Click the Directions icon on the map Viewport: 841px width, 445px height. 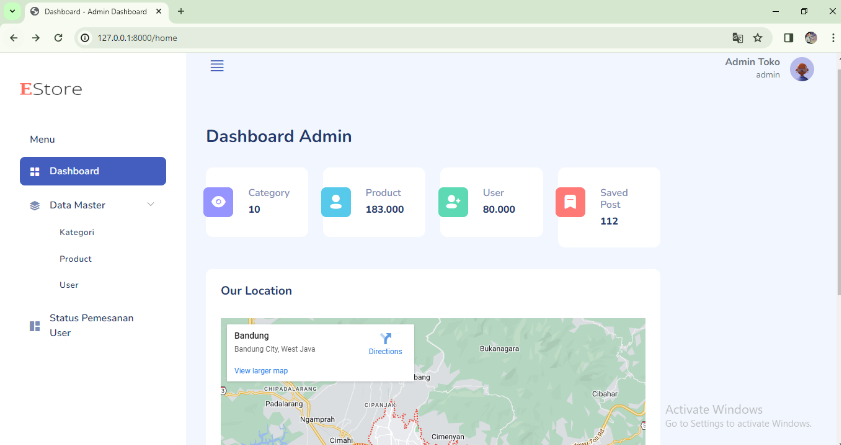pyautogui.click(x=385, y=339)
